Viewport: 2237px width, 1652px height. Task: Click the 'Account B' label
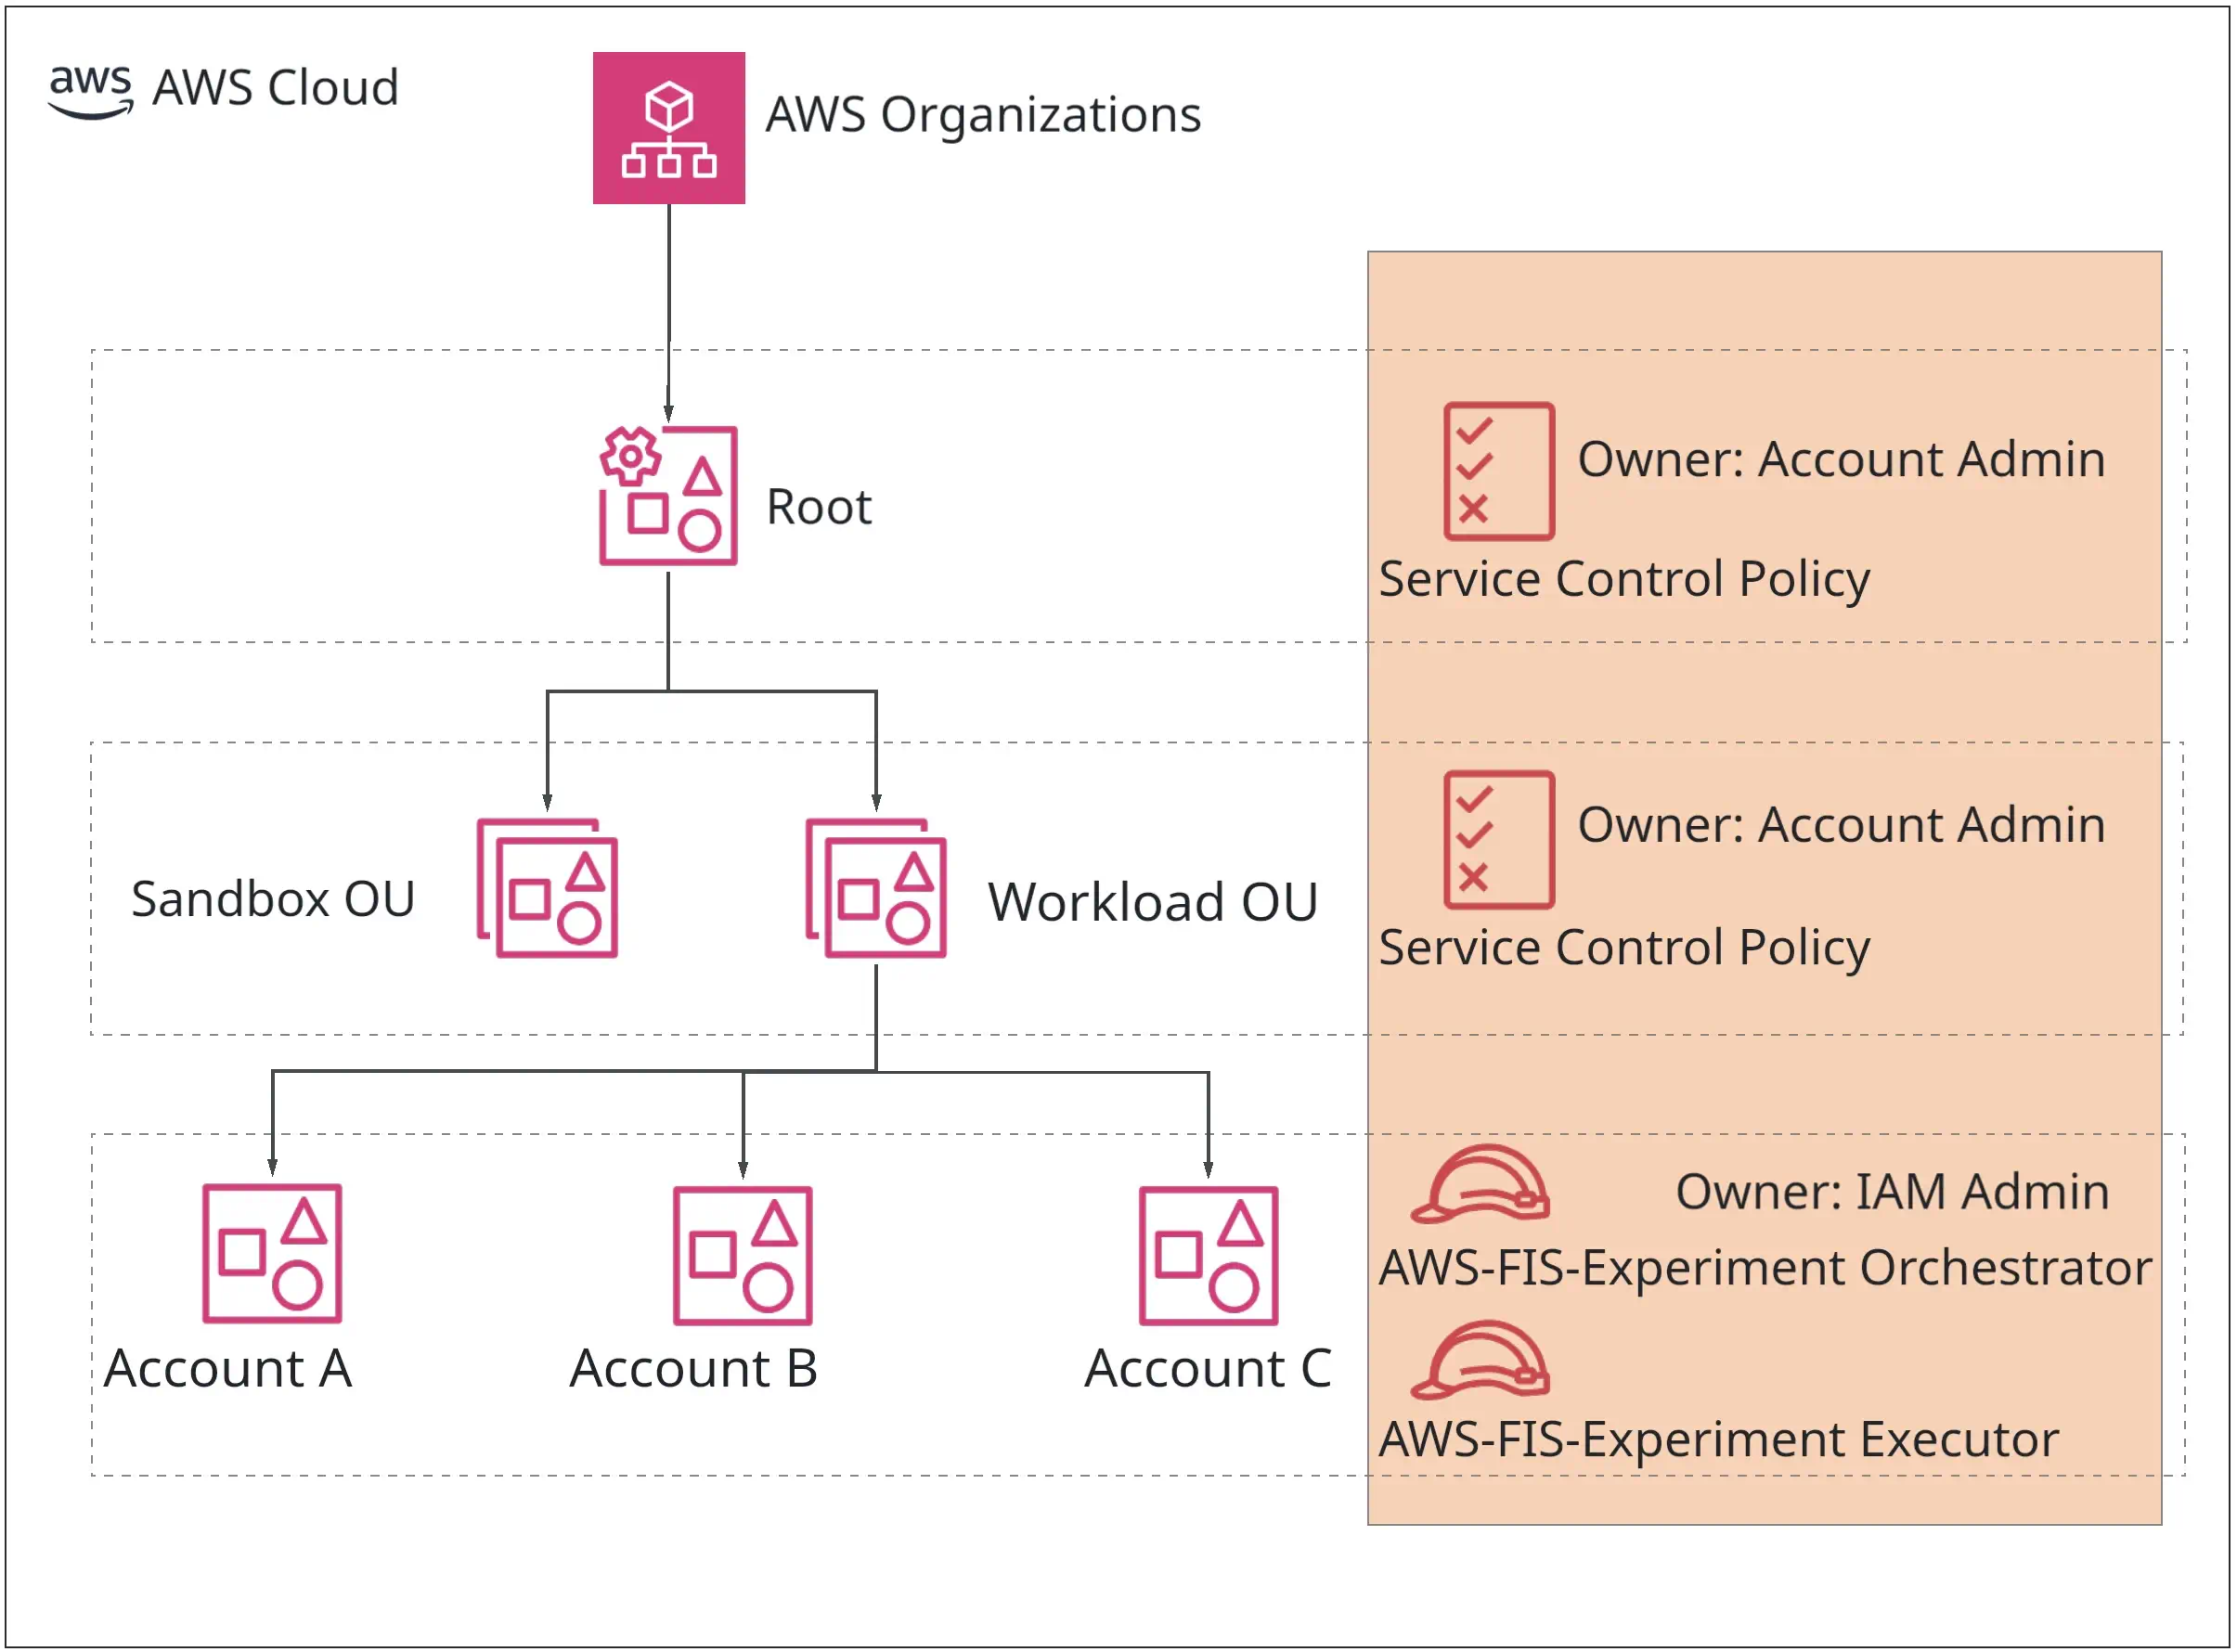click(x=694, y=1369)
